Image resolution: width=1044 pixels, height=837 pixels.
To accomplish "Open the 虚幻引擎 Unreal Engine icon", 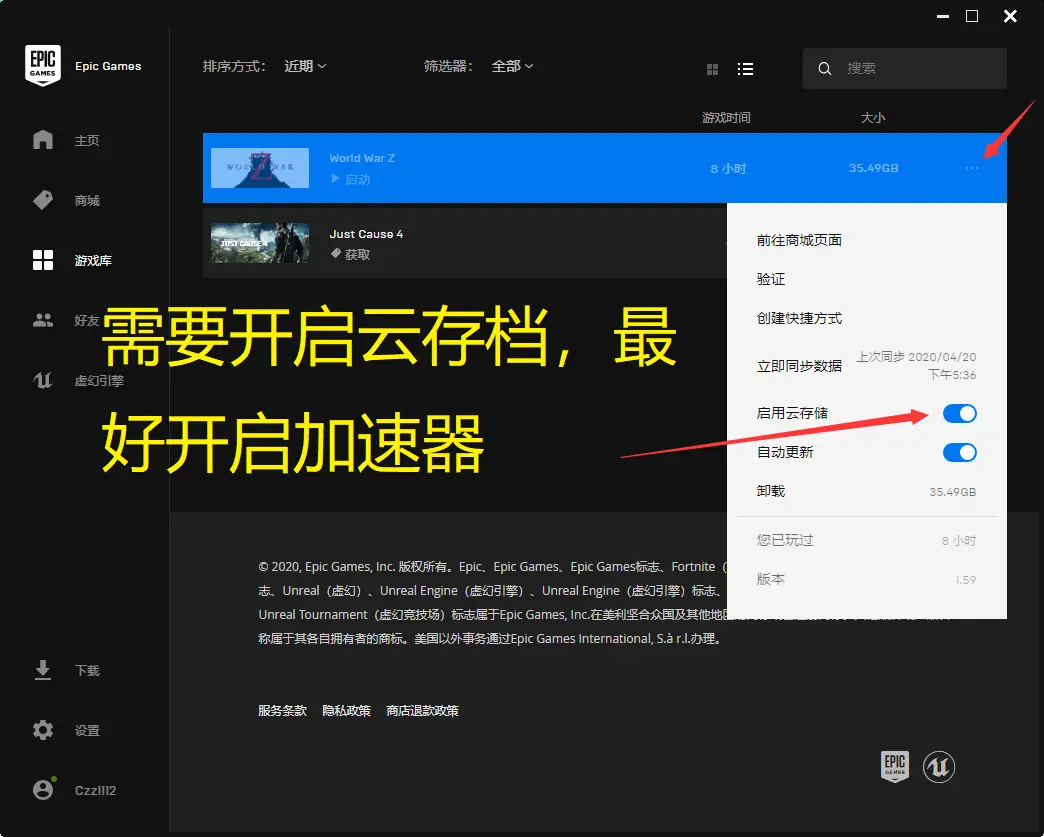I will [43, 380].
